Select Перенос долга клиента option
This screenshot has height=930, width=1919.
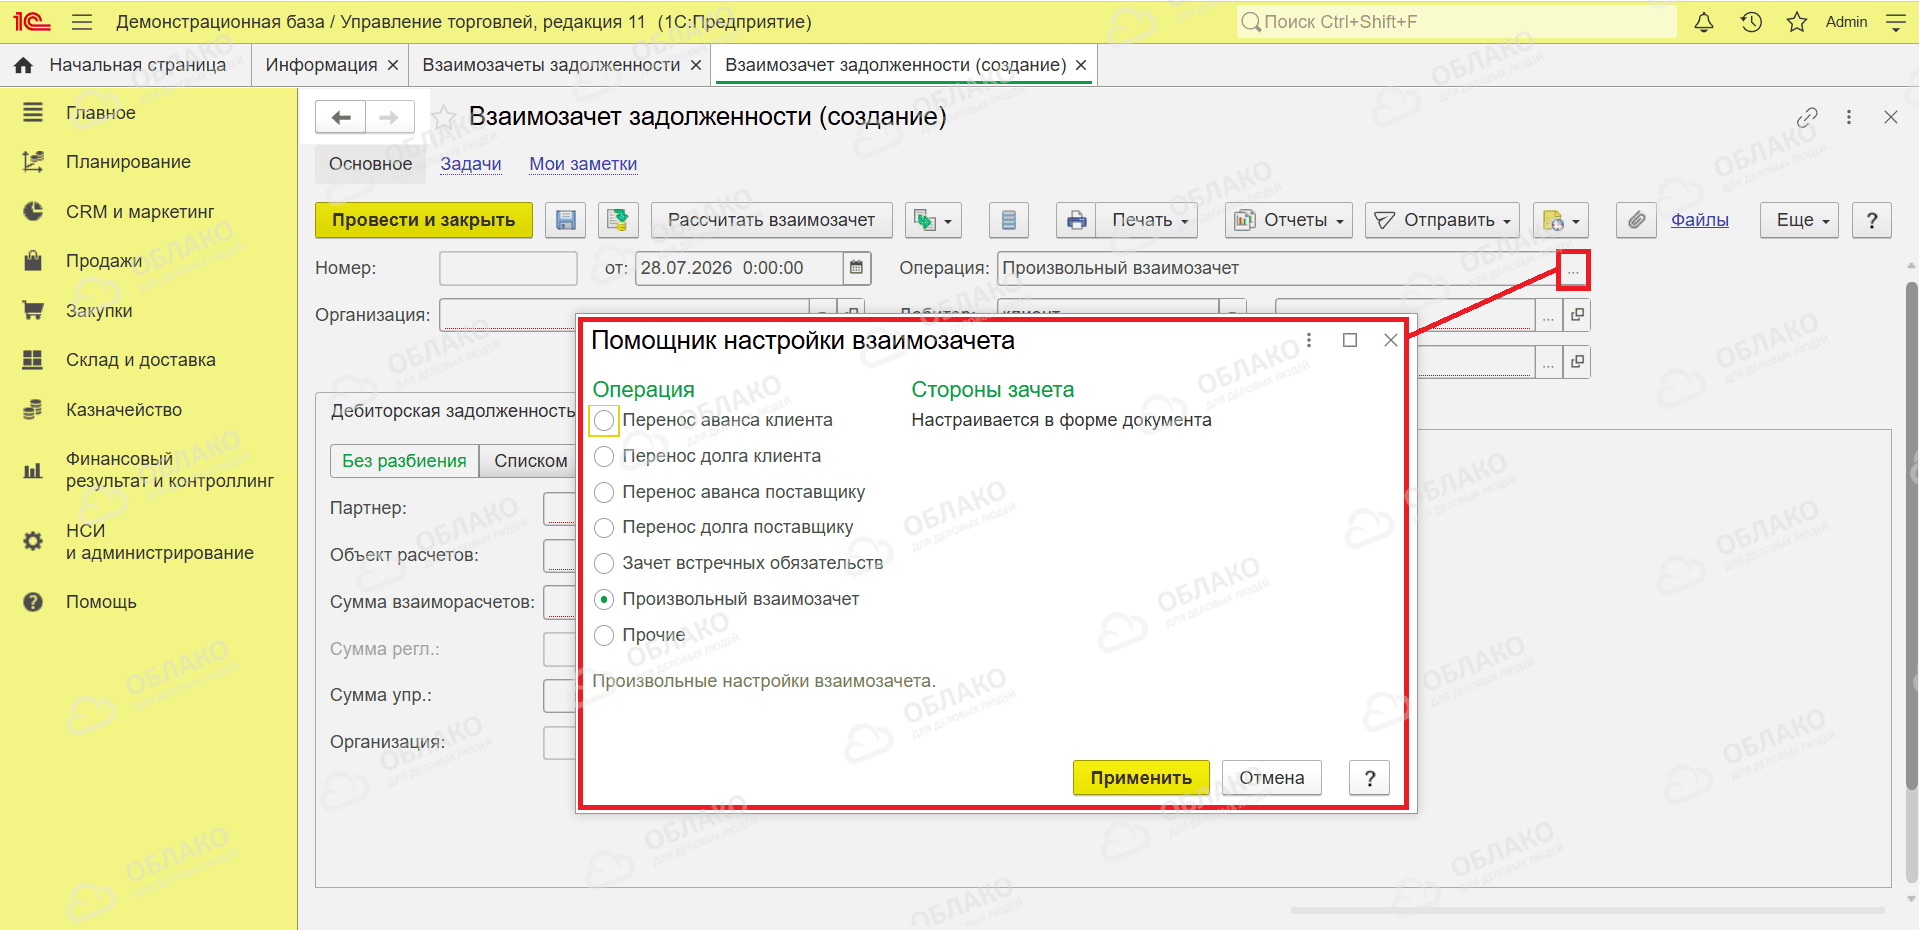pyautogui.click(x=604, y=457)
